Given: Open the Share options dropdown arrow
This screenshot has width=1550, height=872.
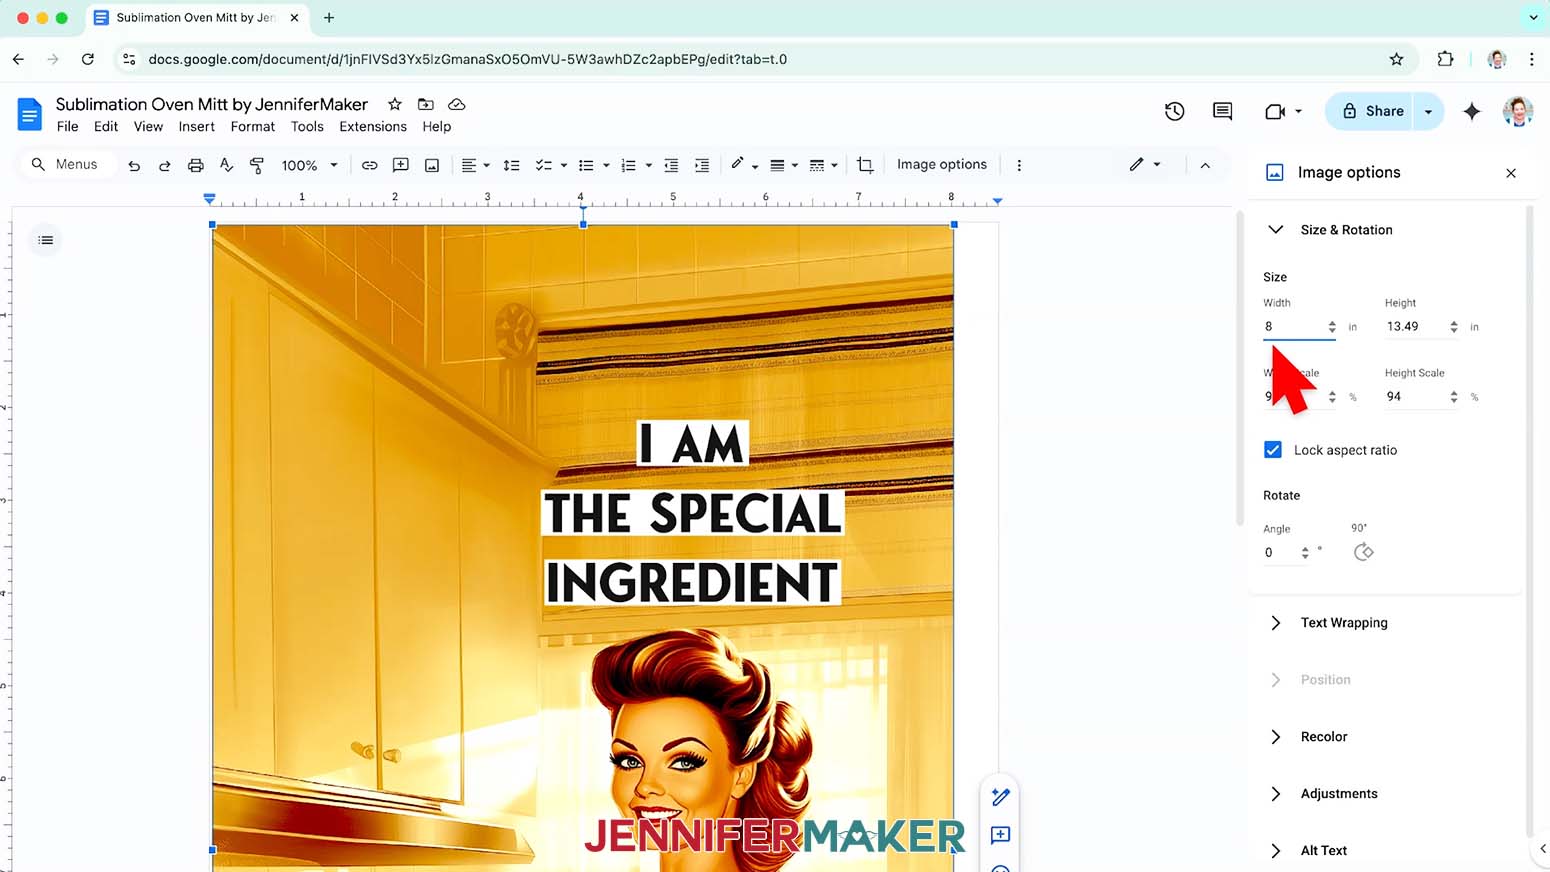Looking at the screenshot, I should 1428,111.
